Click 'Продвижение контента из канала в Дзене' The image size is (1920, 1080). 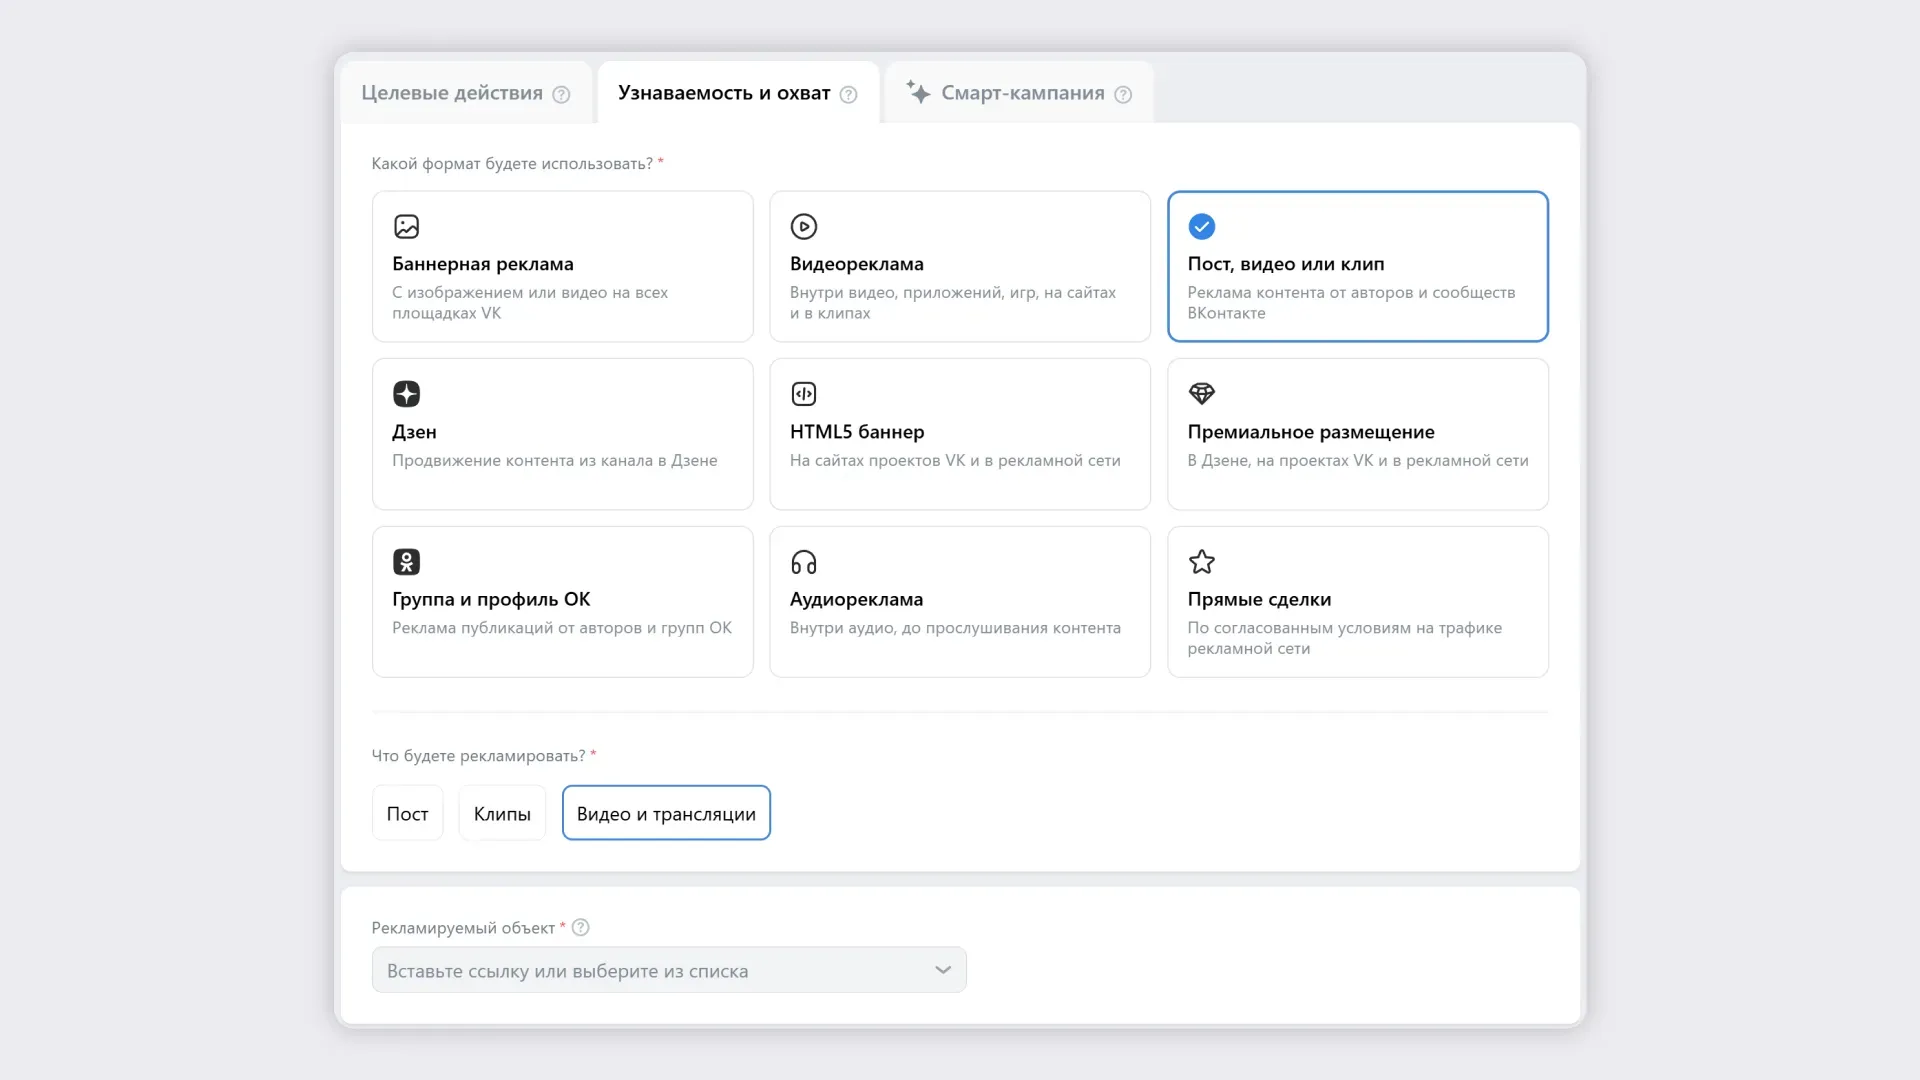[554, 460]
